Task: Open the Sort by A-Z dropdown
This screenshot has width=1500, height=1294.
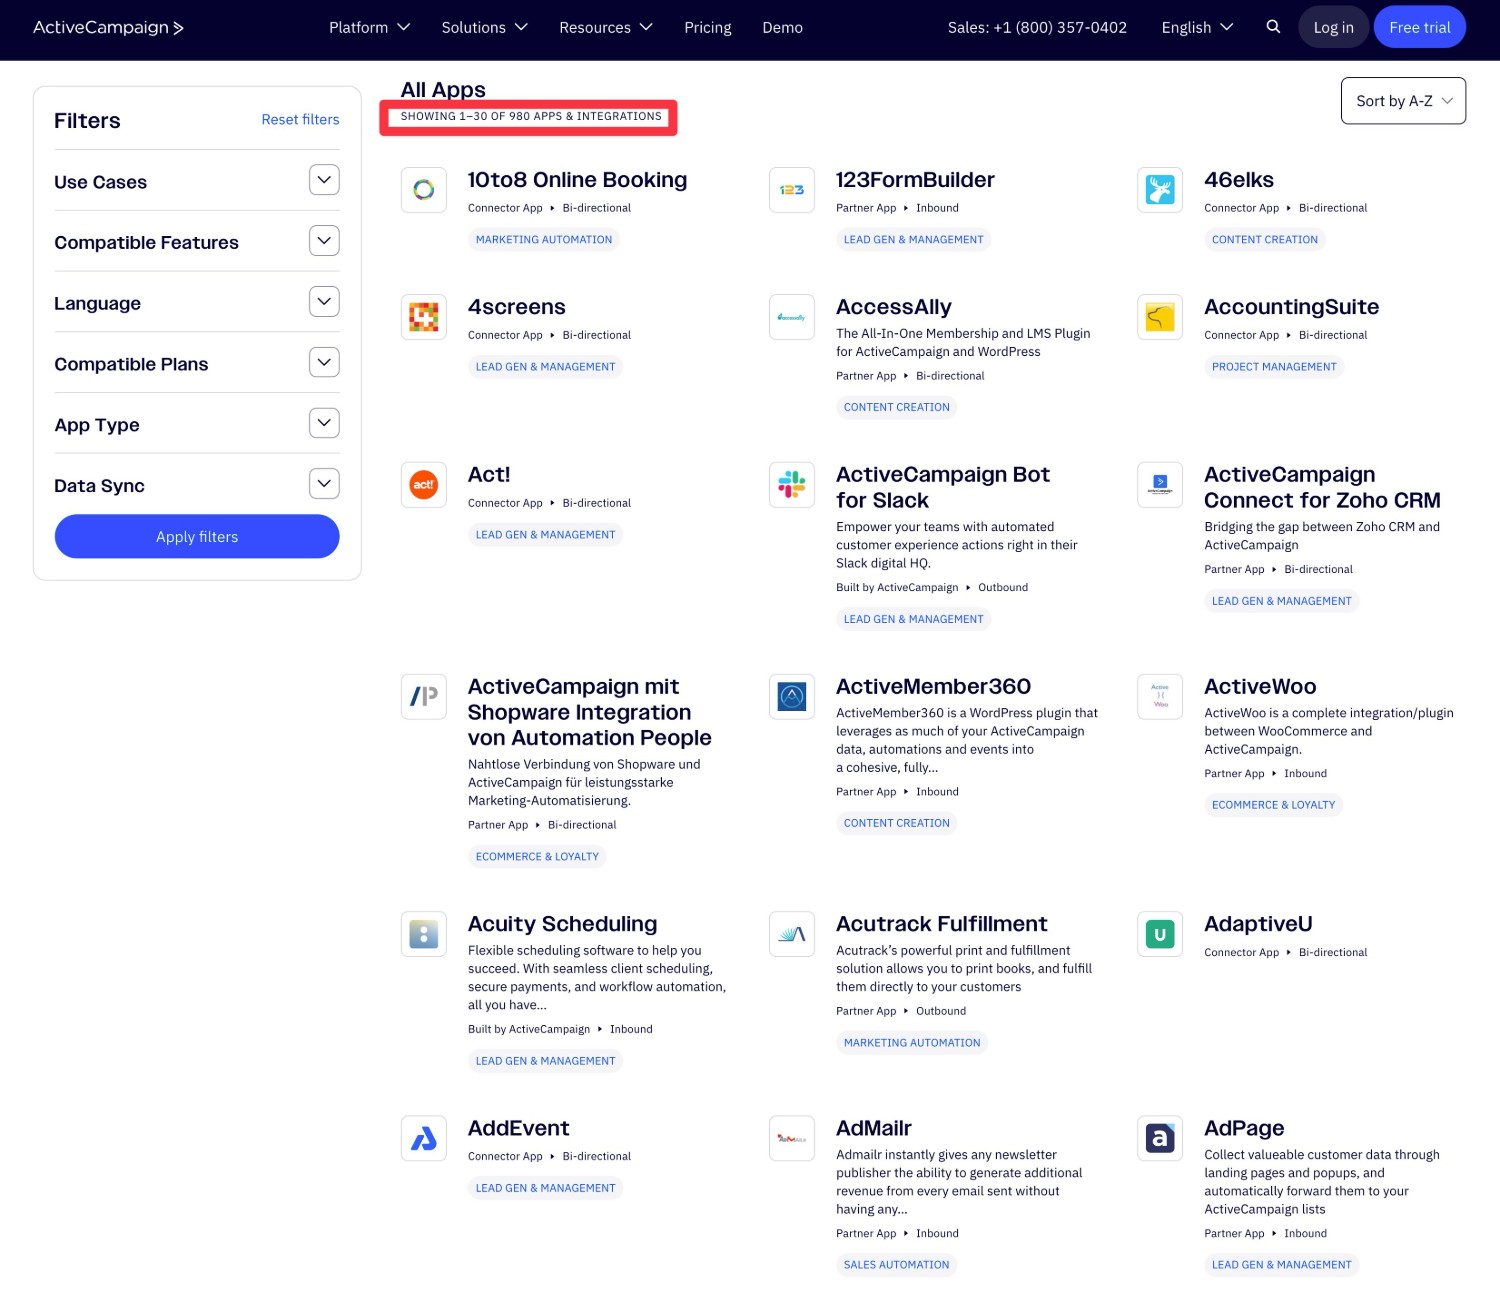Action: click(x=1403, y=101)
